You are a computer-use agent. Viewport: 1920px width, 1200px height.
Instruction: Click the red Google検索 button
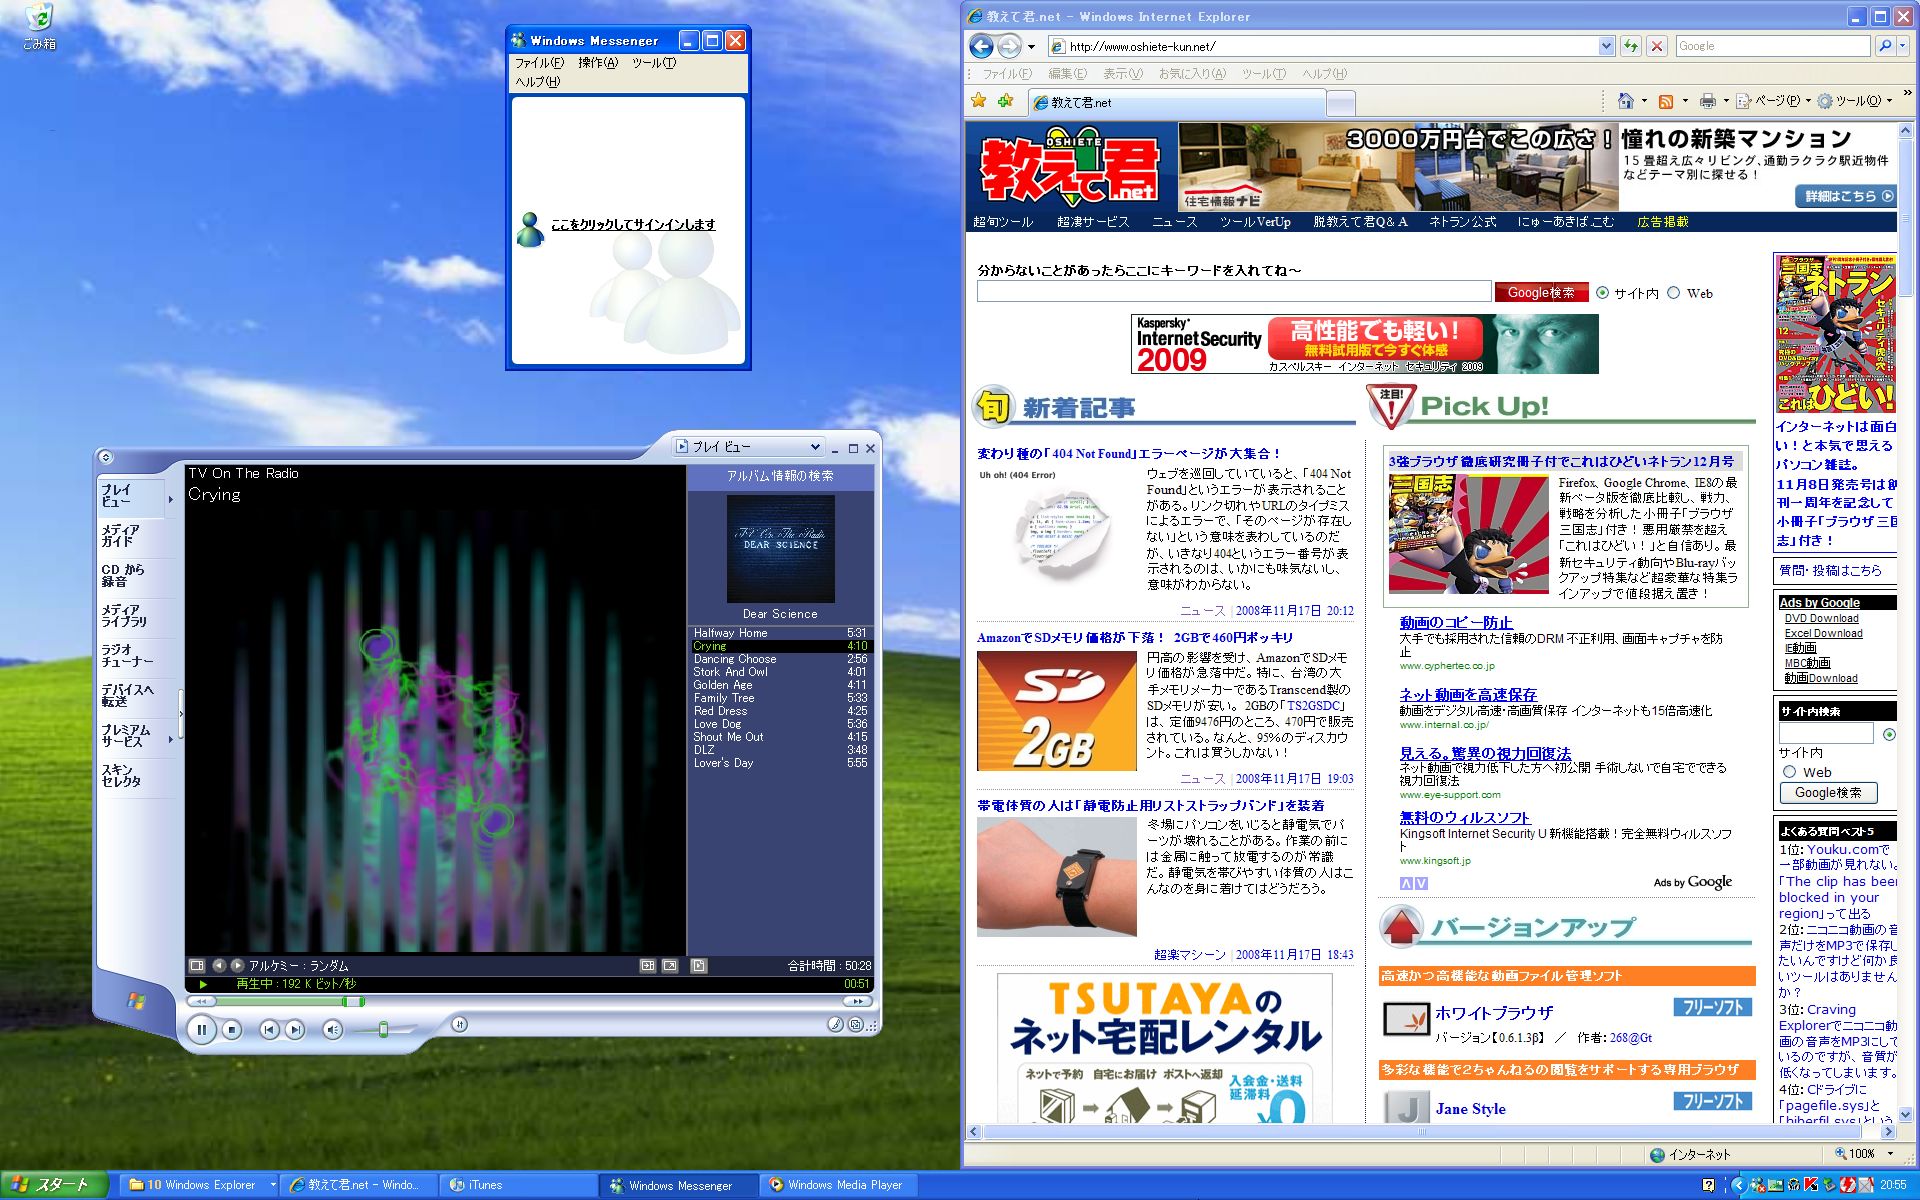point(1541,292)
